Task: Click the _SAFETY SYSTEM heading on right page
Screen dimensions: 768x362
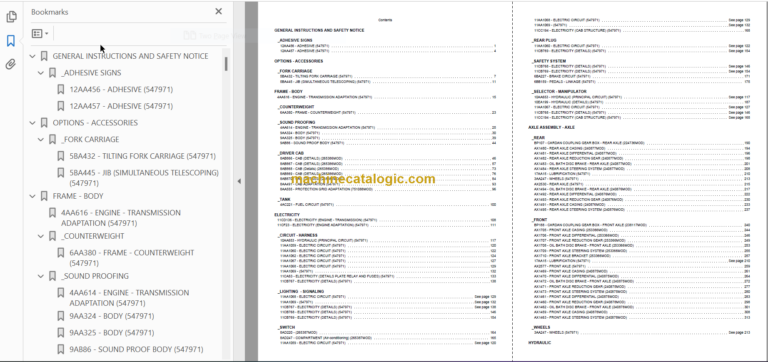Action: tap(549, 61)
